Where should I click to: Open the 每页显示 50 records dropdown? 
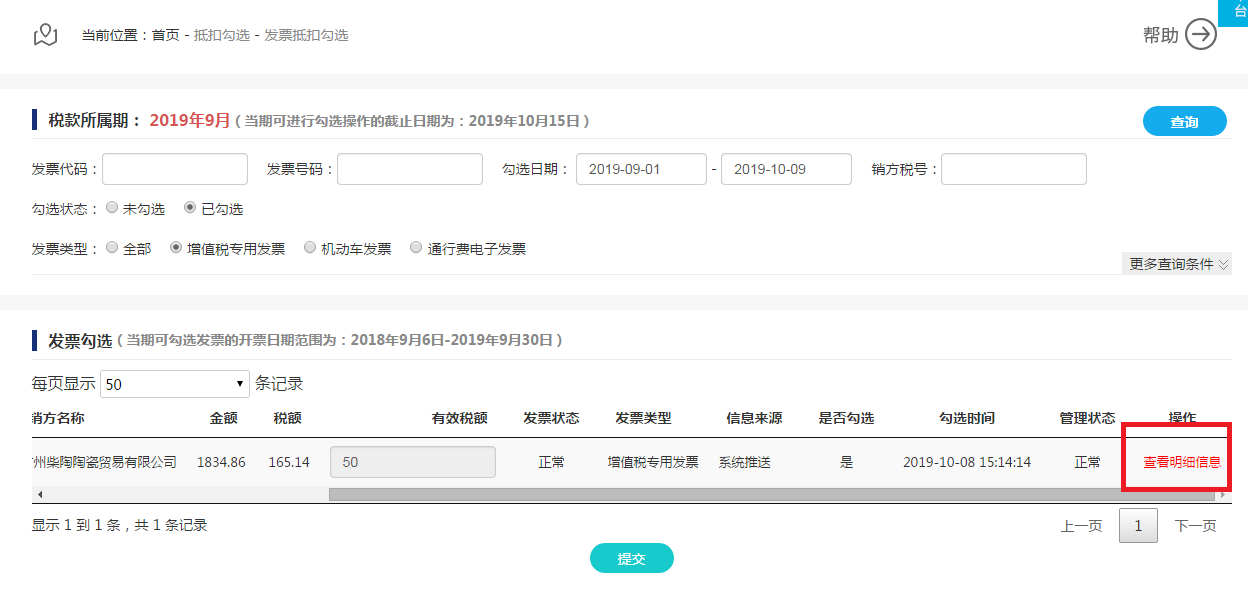point(175,384)
